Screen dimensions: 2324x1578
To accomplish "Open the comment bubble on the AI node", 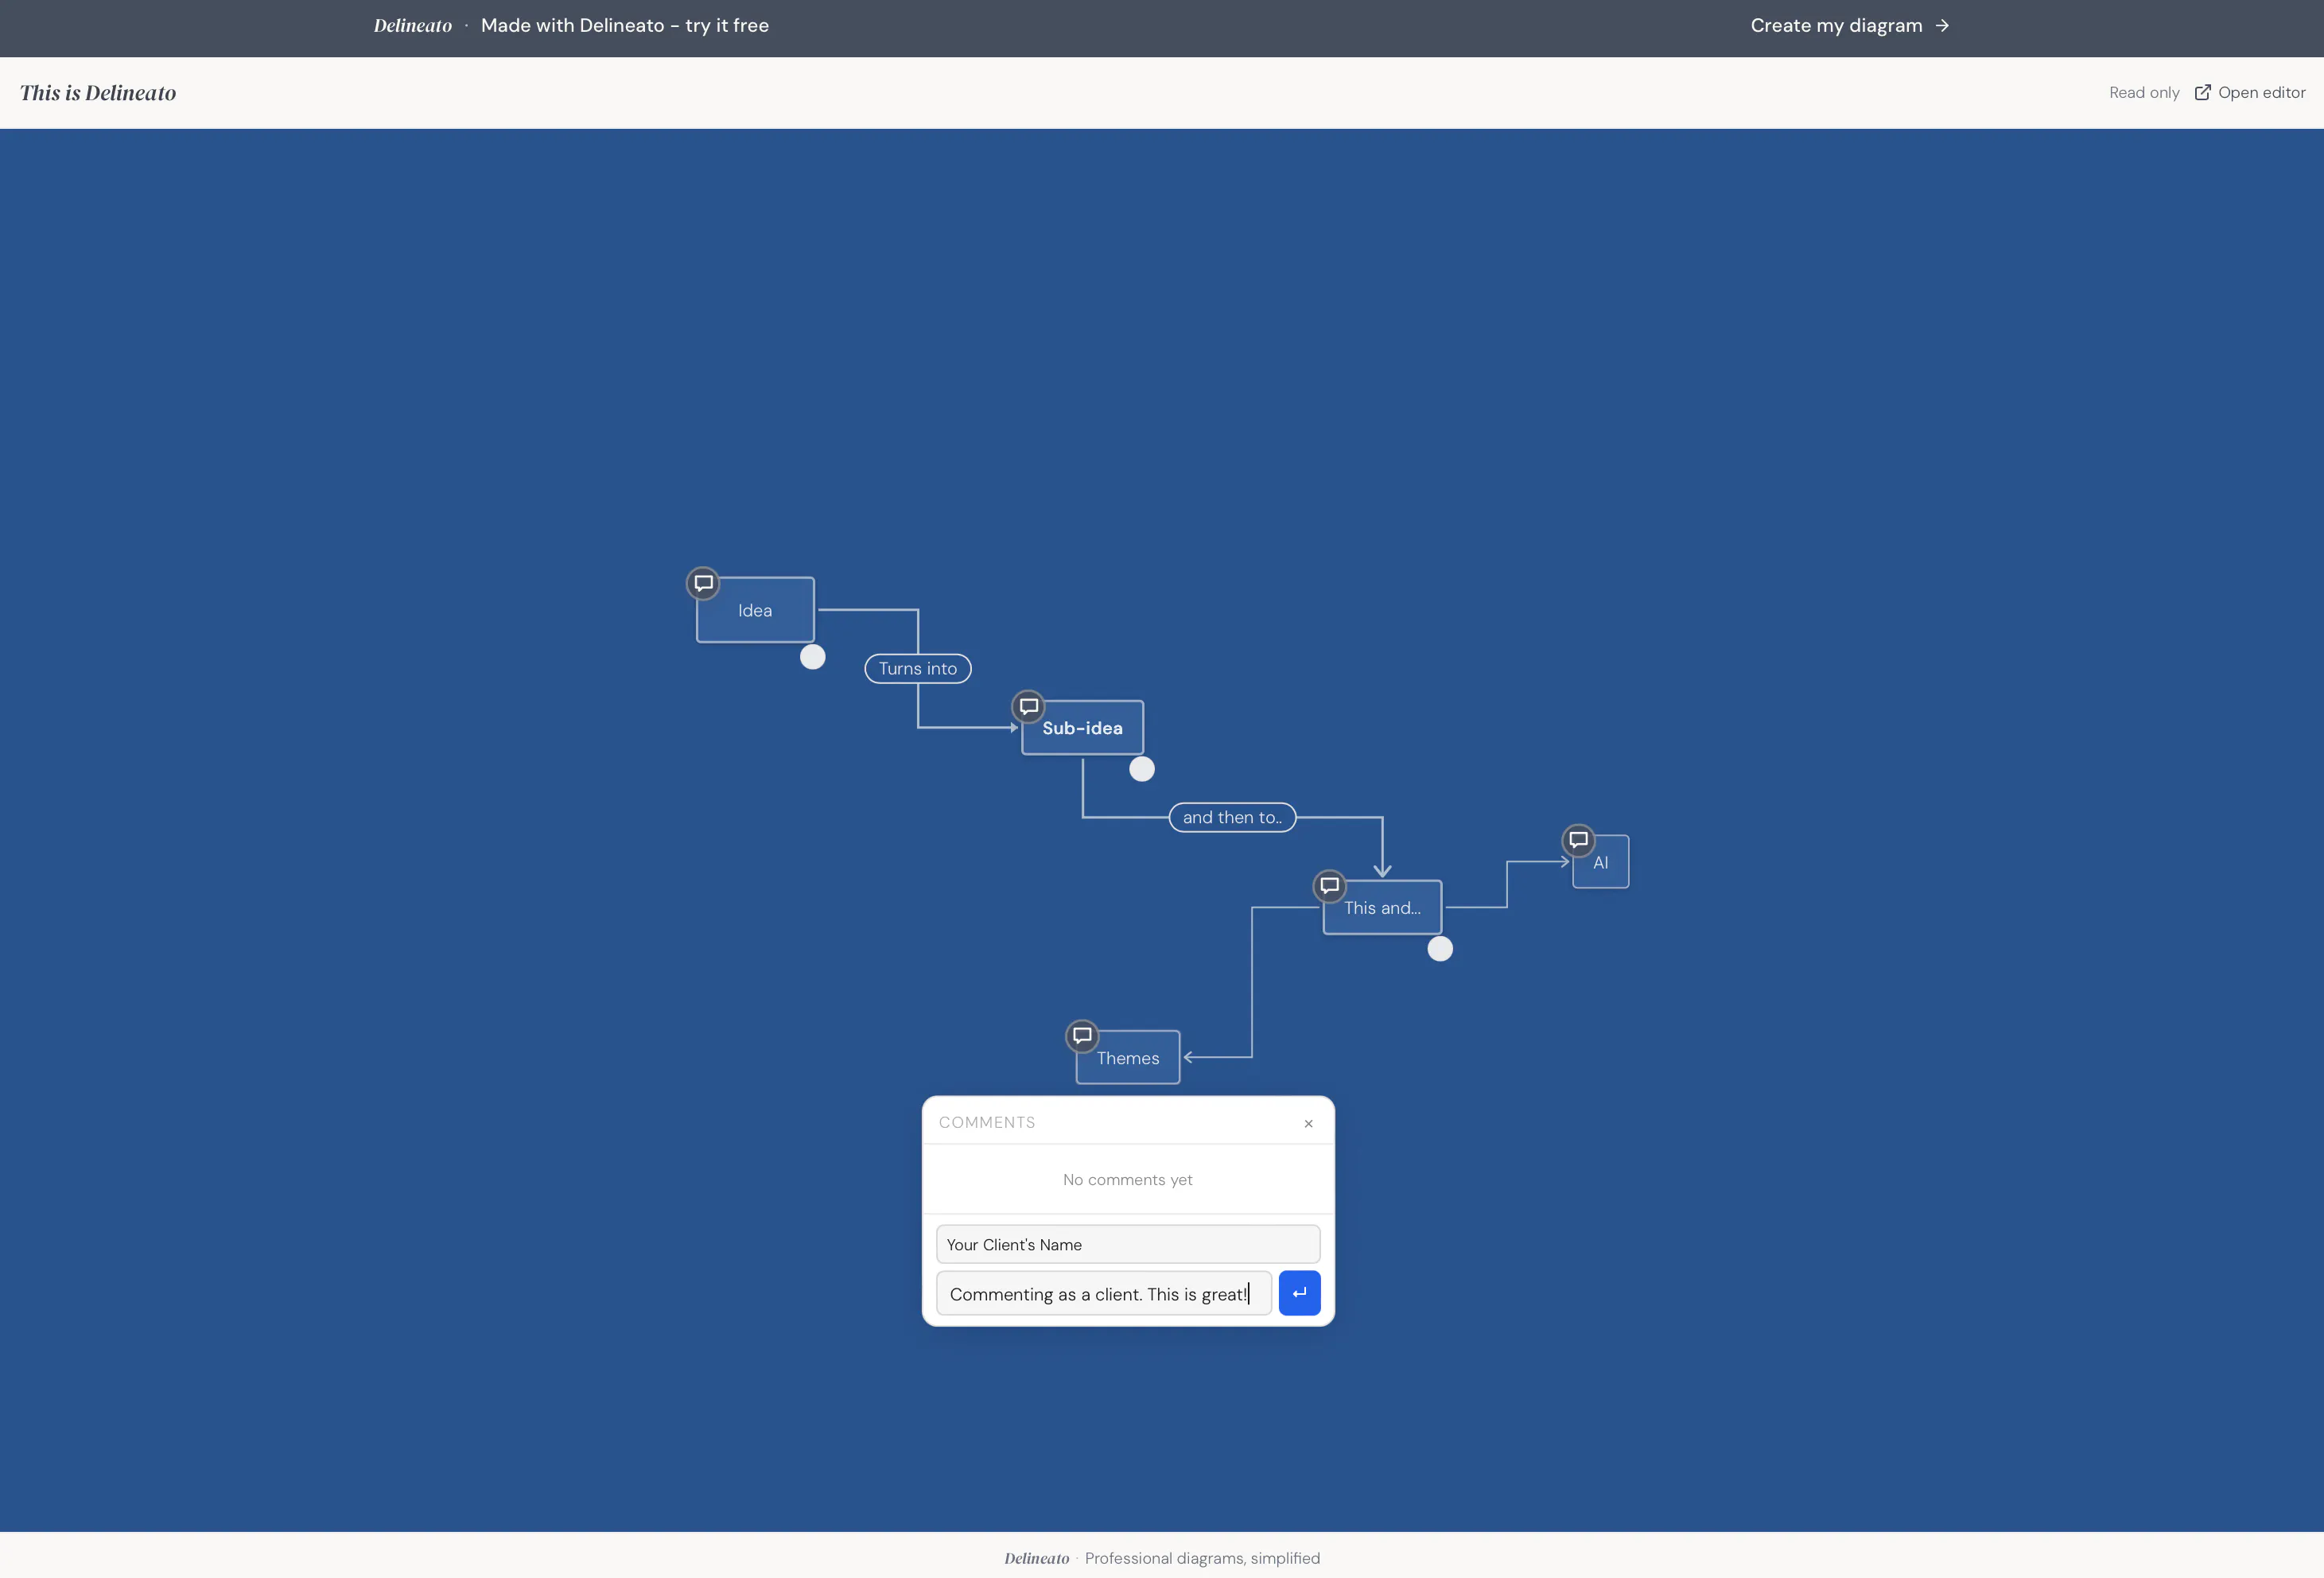I will 1578,840.
